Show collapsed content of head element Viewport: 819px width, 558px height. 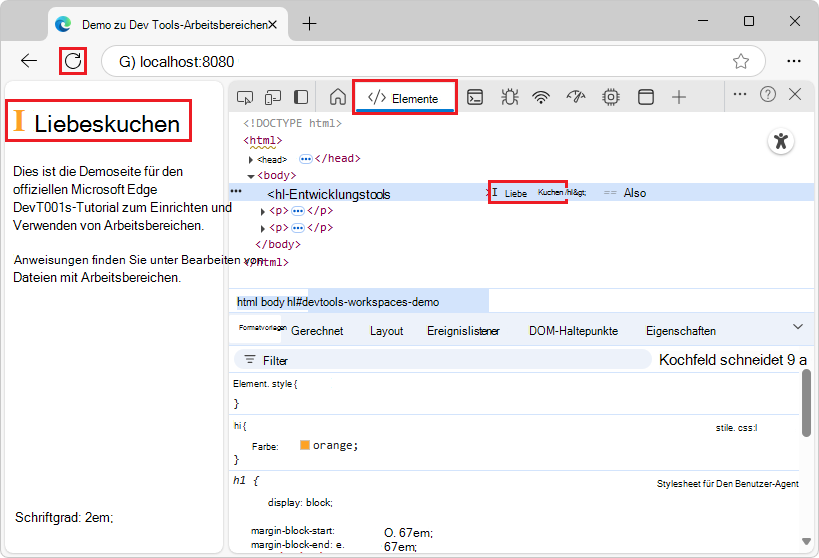(306, 159)
